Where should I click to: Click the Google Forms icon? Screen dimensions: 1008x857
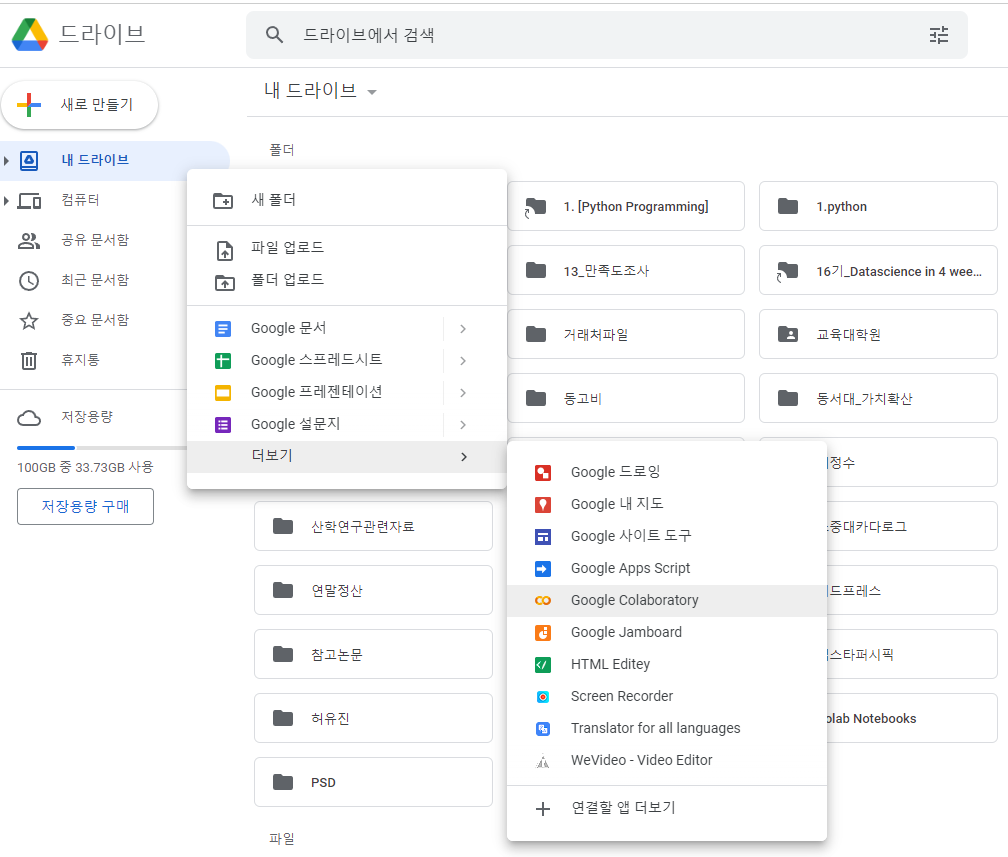(x=222, y=424)
